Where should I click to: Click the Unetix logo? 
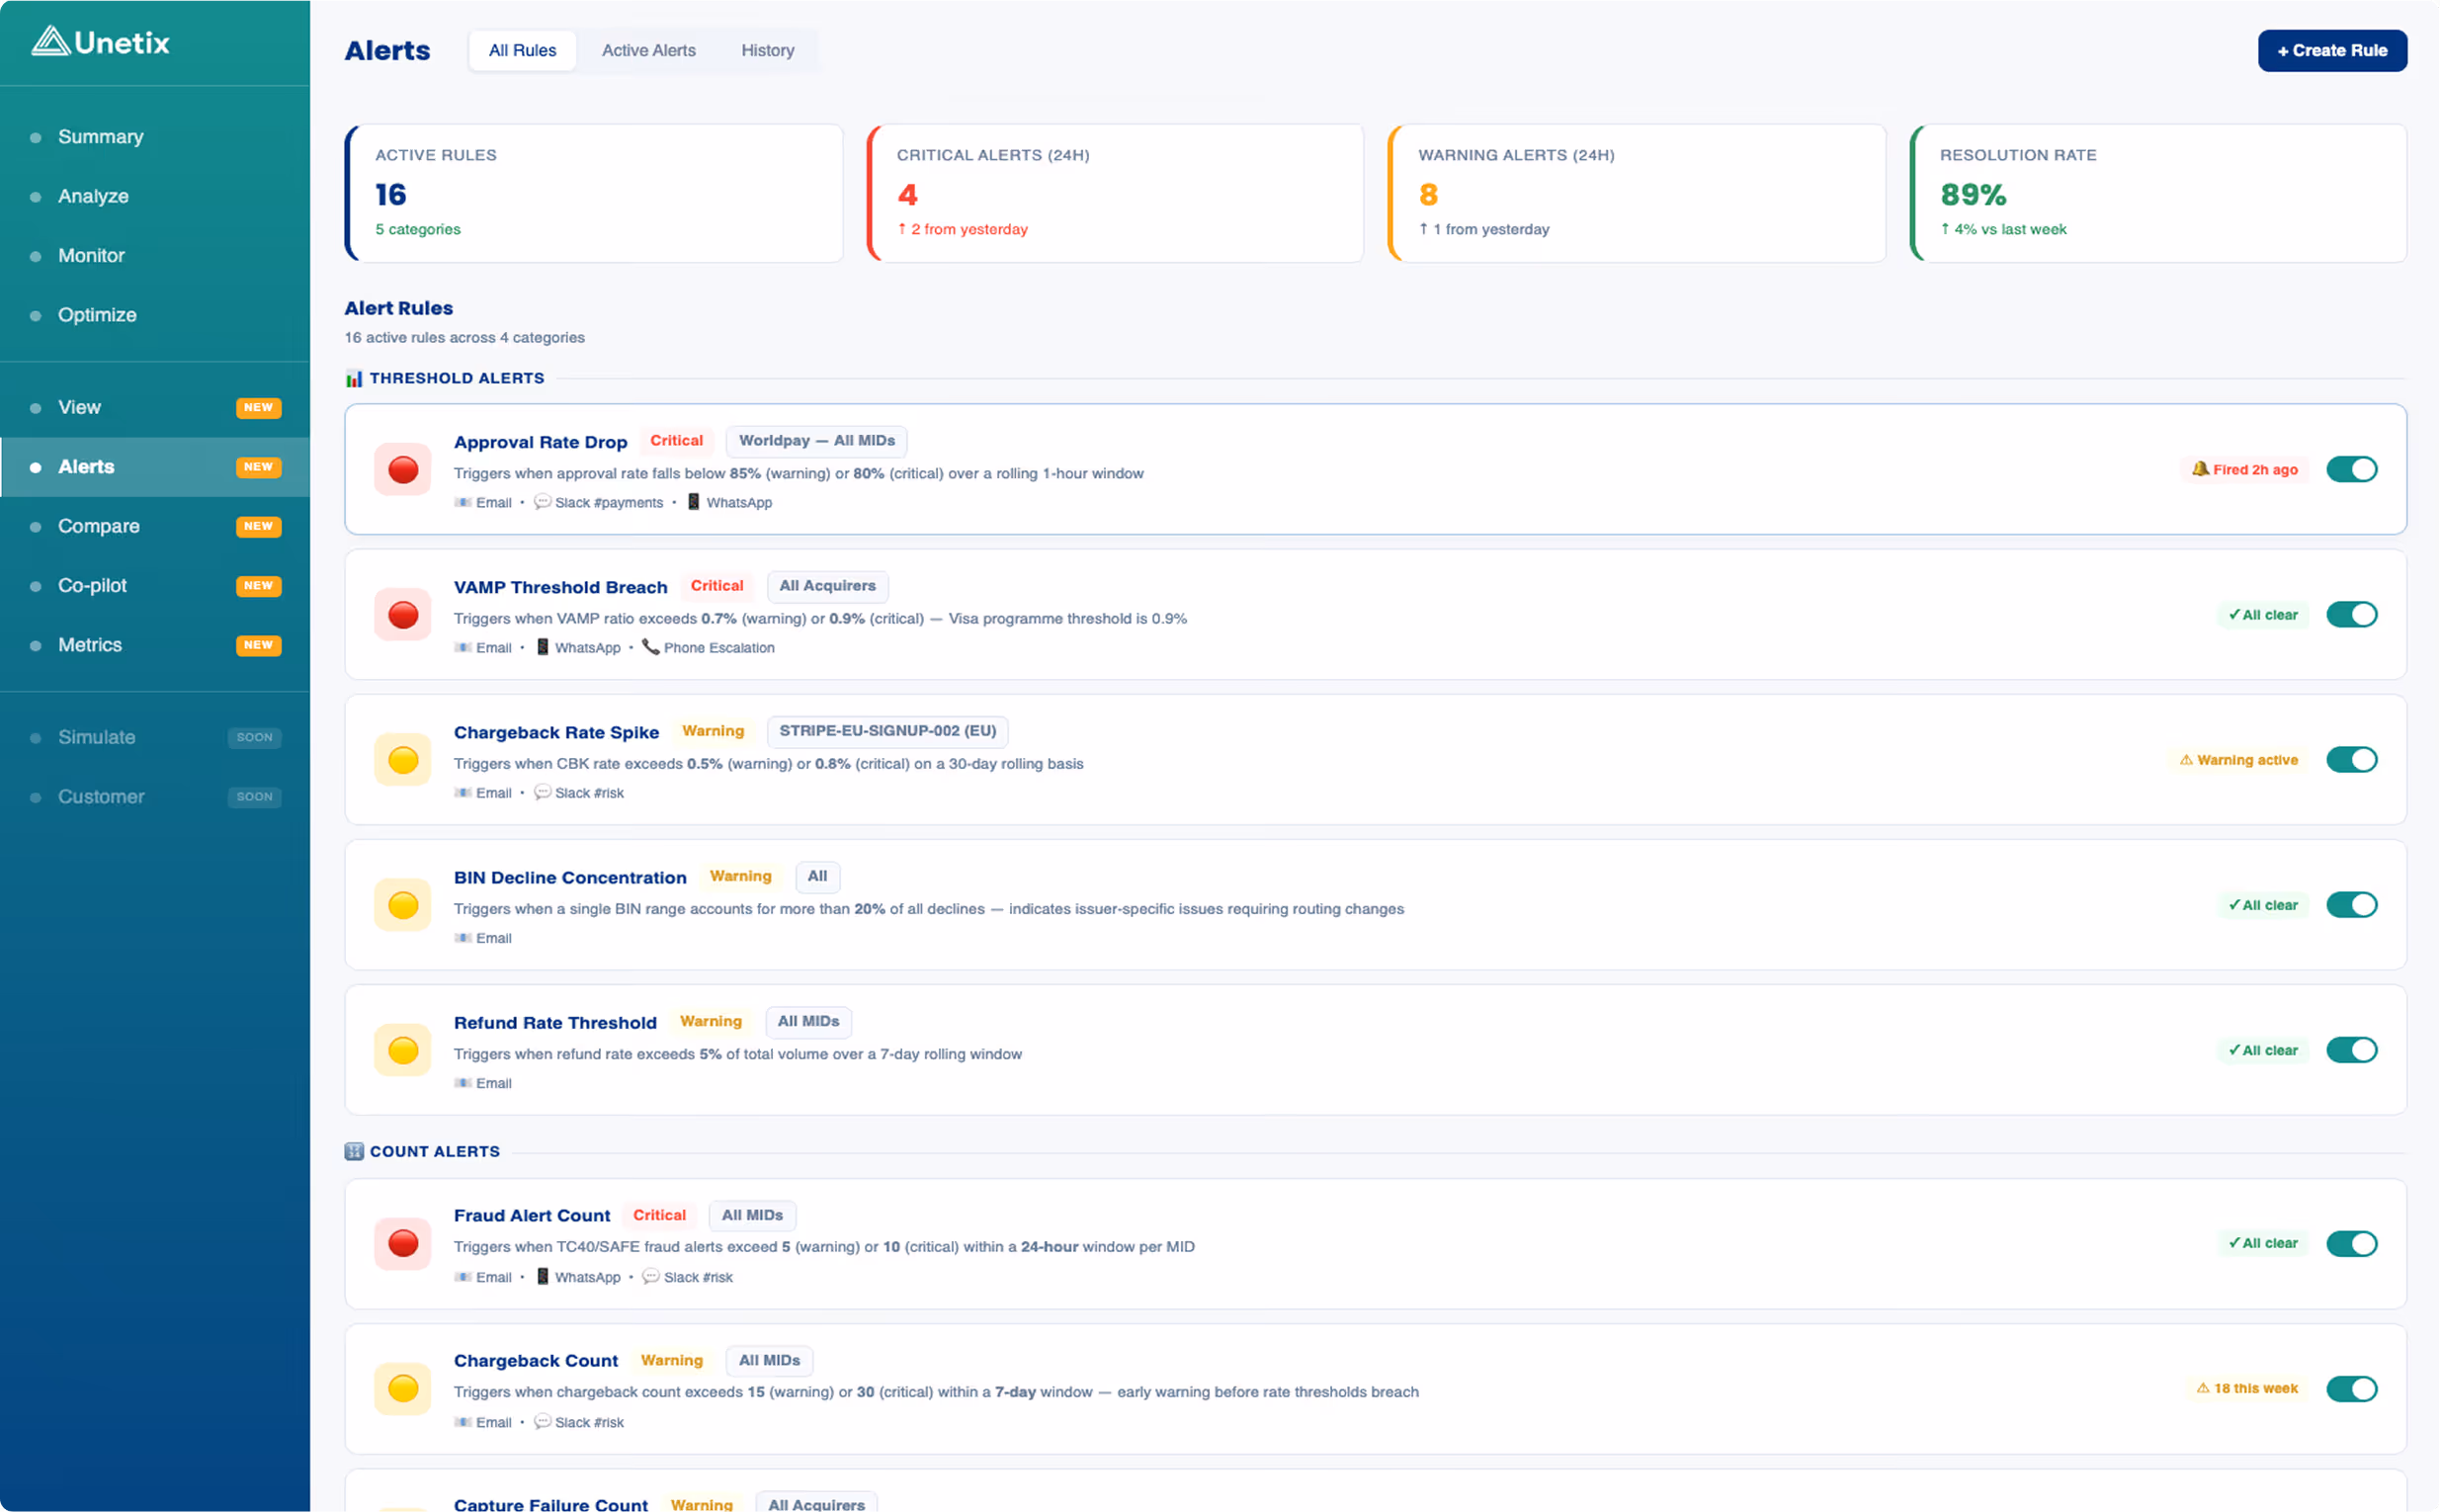[100, 42]
